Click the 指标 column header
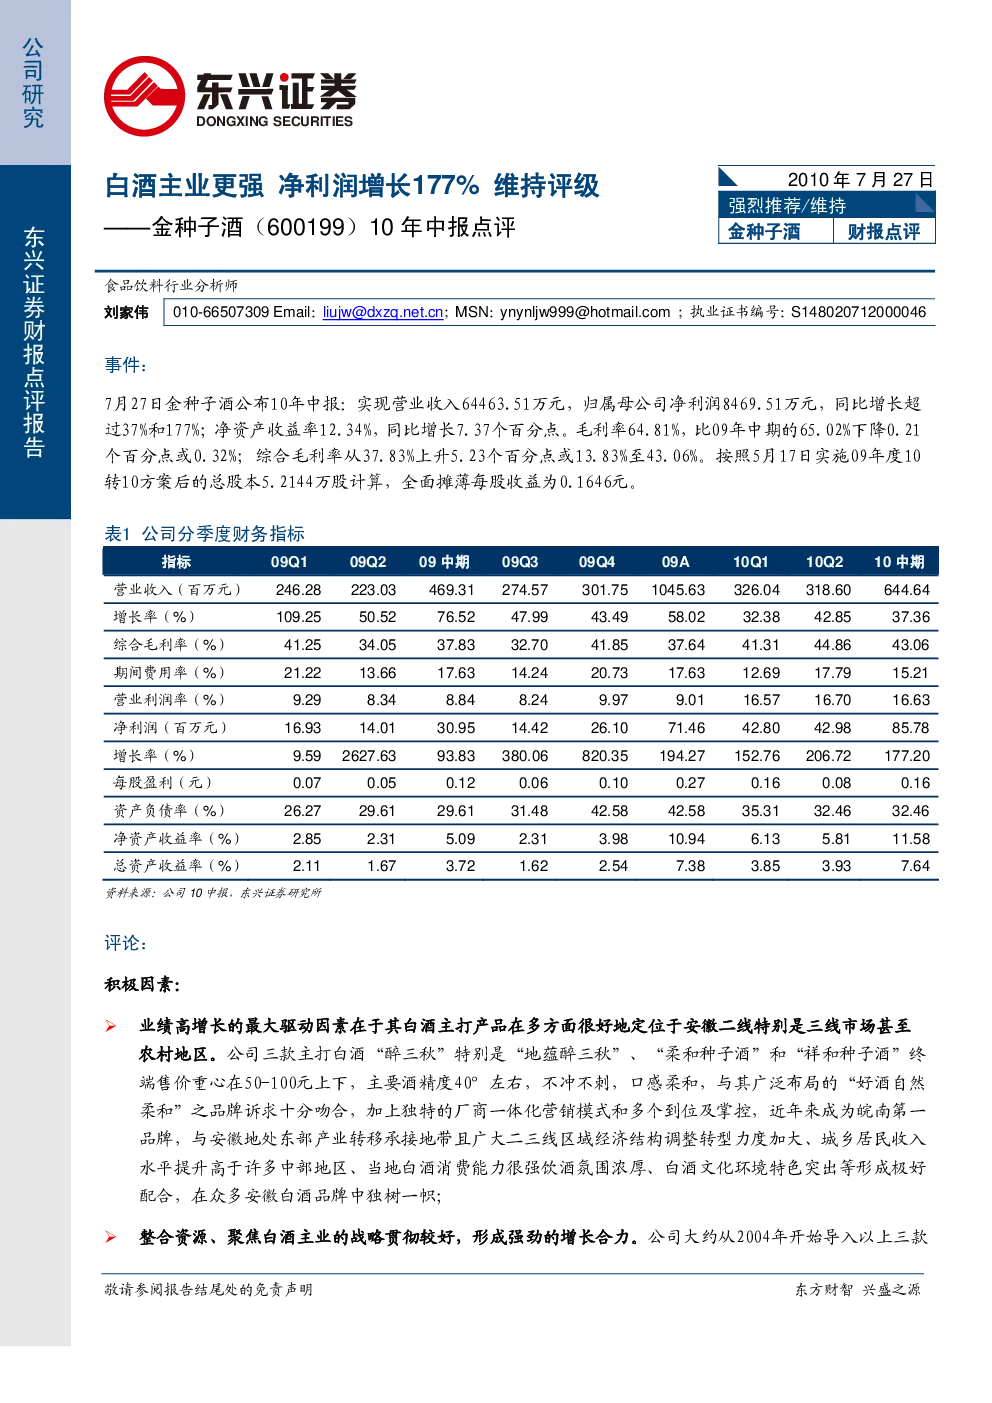The image size is (992, 1403). pyautogui.click(x=176, y=562)
